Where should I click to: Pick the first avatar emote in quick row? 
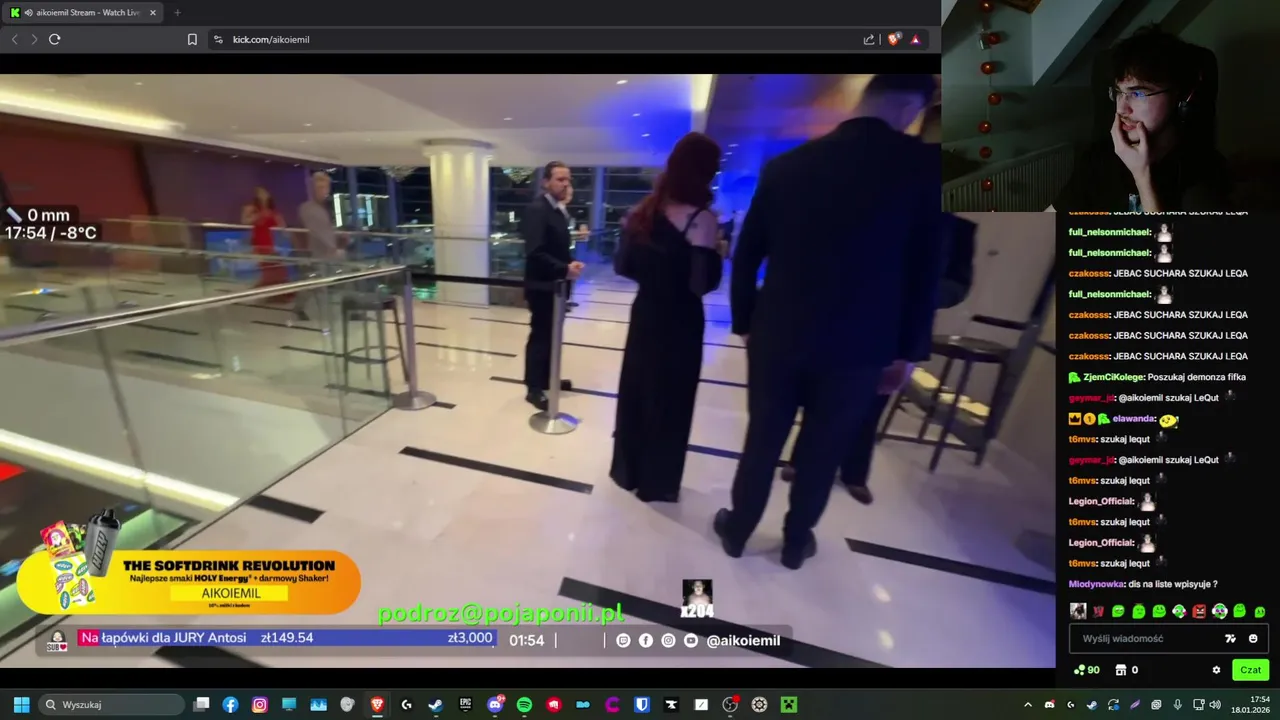tap(1078, 611)
